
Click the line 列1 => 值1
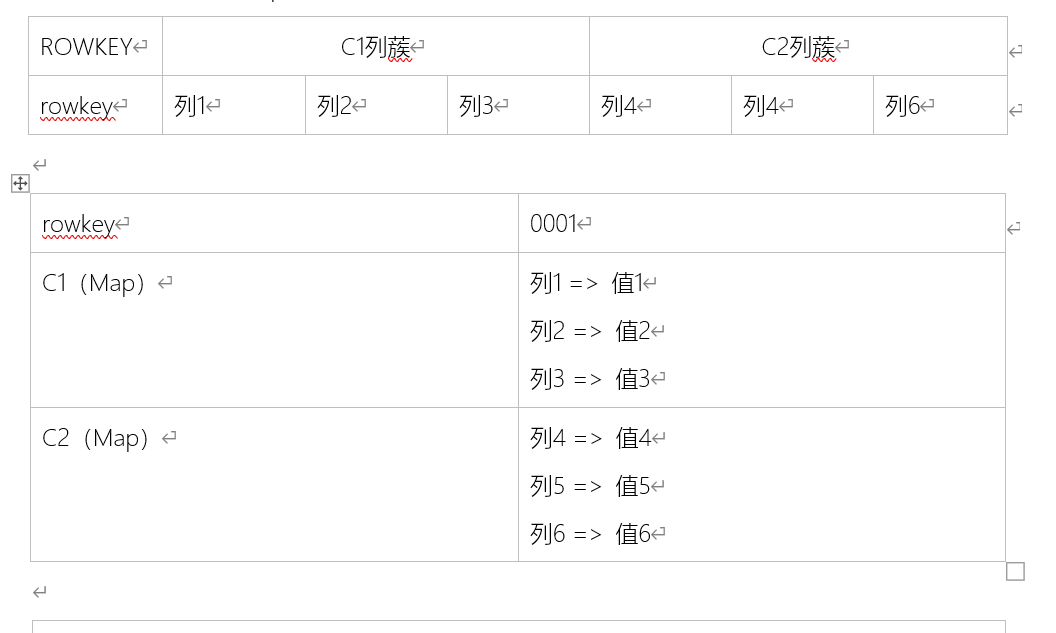586,284
